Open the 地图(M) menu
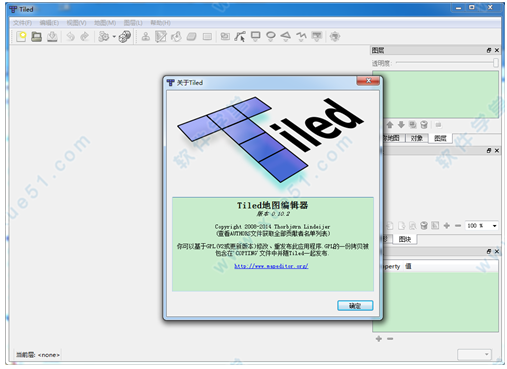This screenshot has width=507, height=369. click(x=105, y=23)
